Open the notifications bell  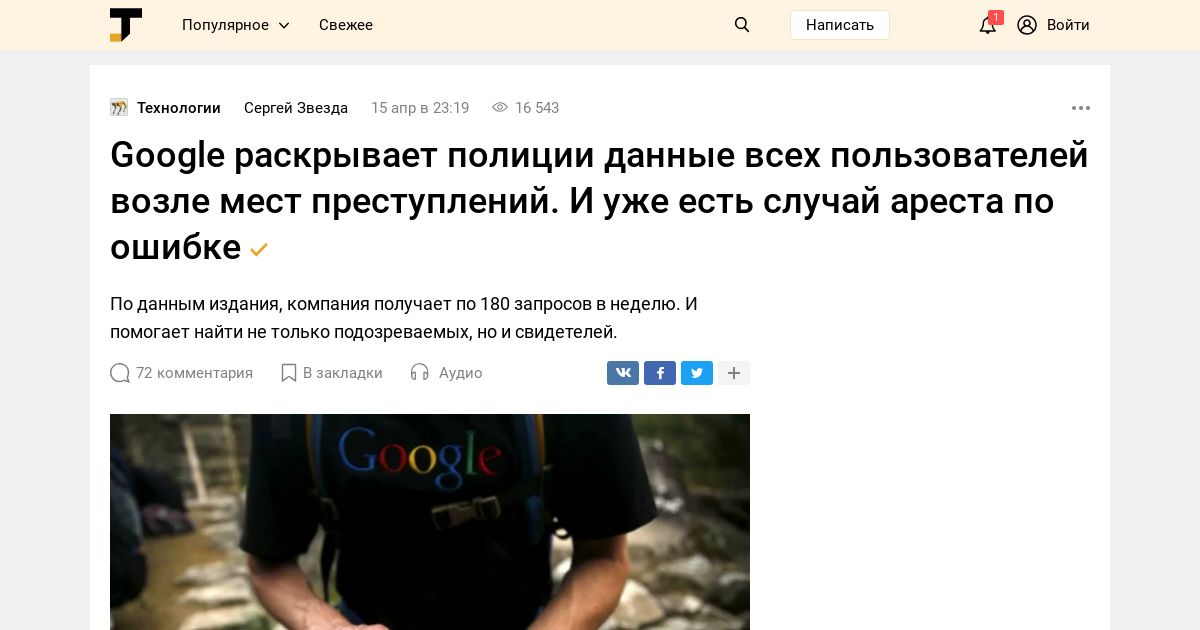(988, 25)
